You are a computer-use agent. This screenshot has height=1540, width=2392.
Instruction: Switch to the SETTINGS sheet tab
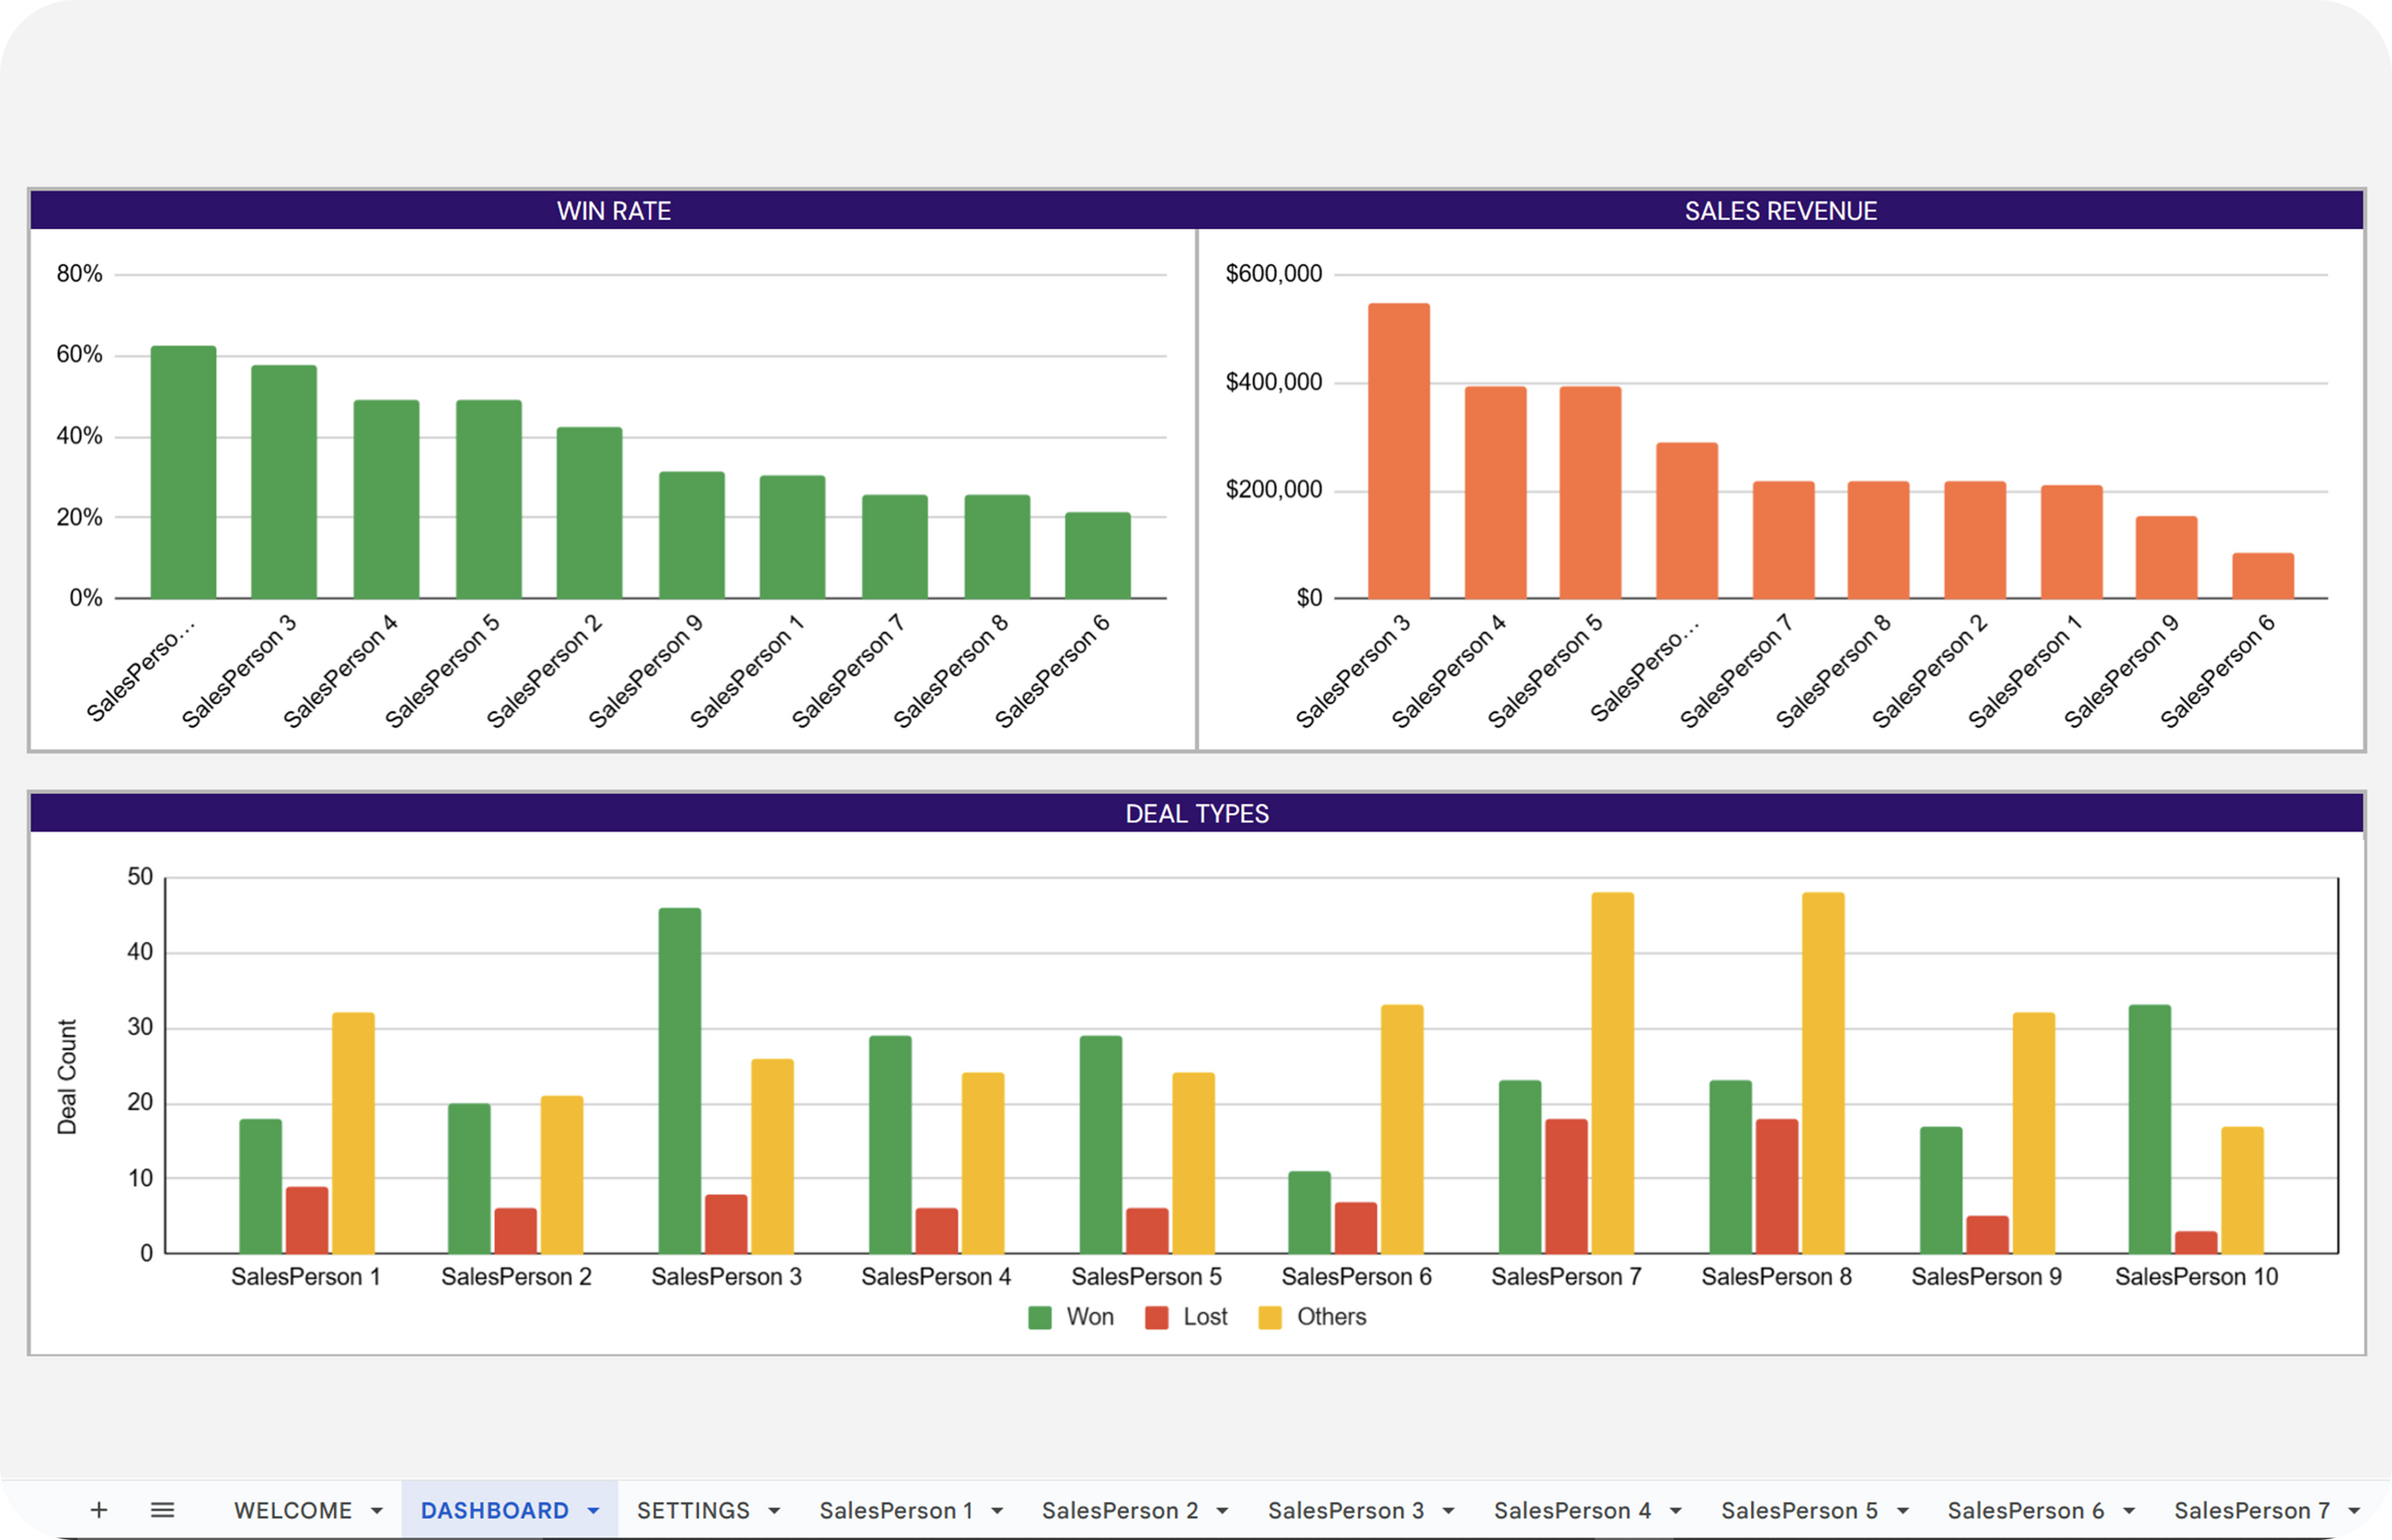693,1510
